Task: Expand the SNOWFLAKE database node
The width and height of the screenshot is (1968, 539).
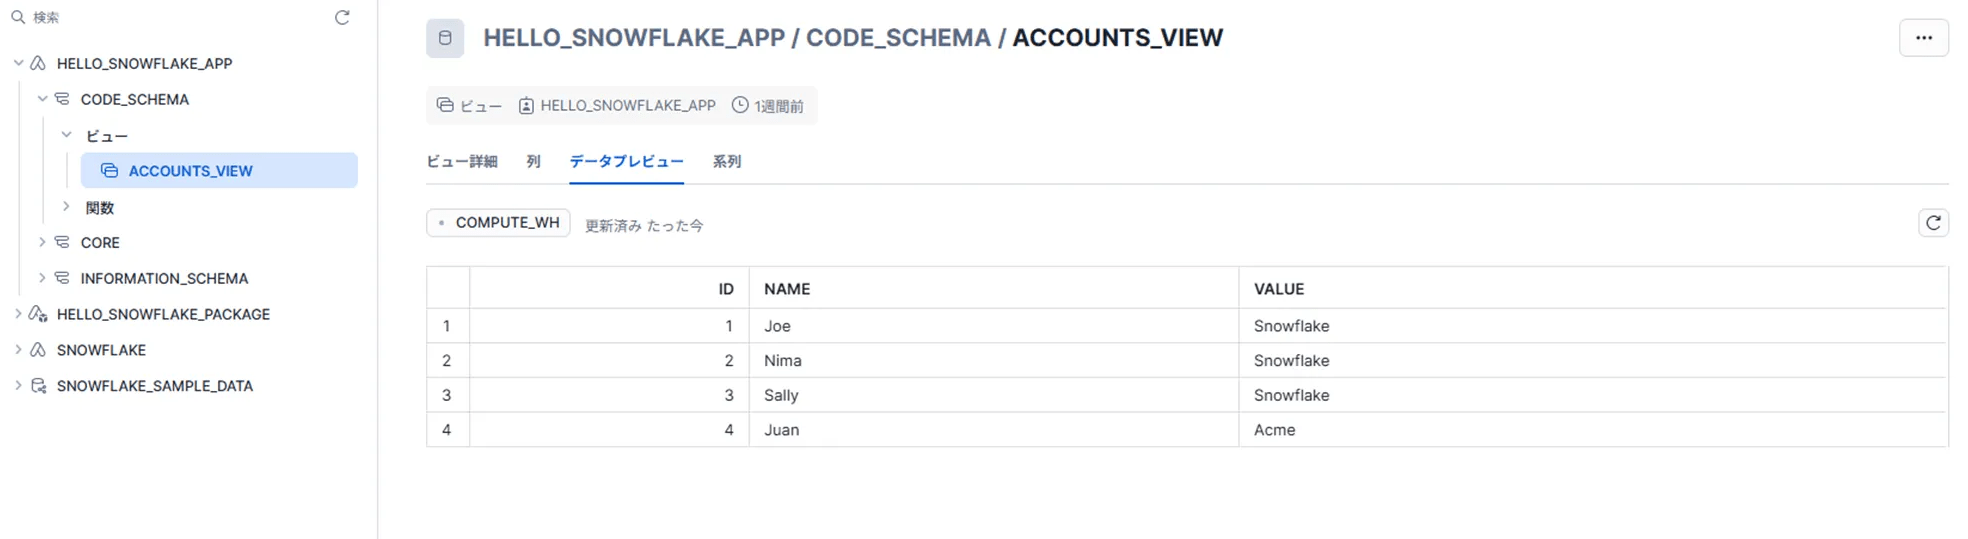Action: coord(18,350)
